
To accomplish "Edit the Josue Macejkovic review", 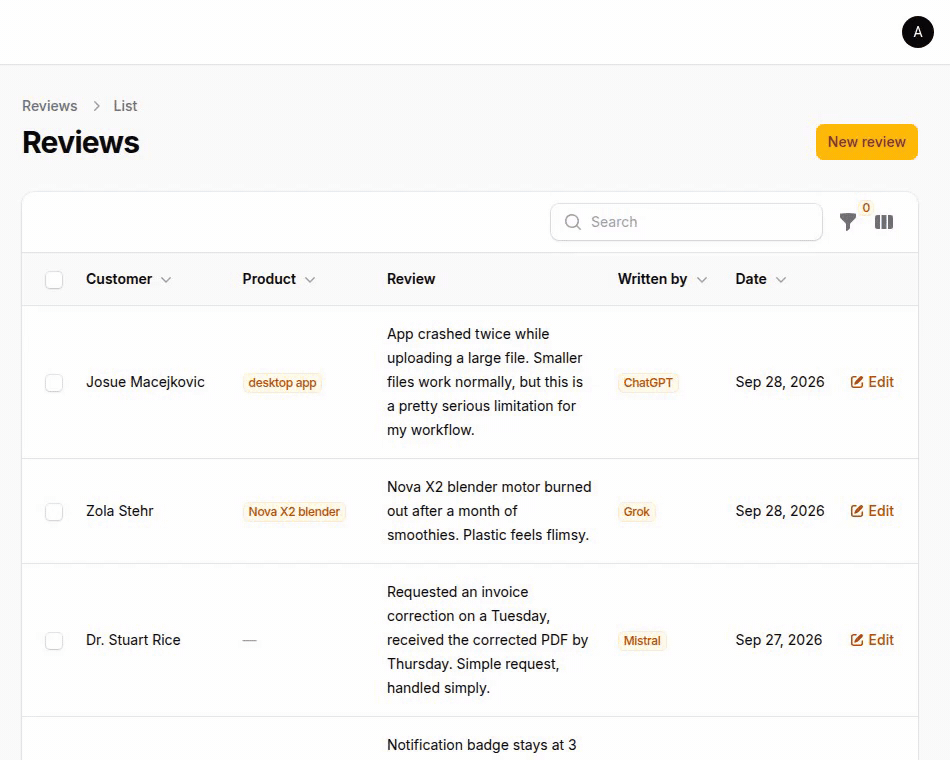I will coord(872,382).
